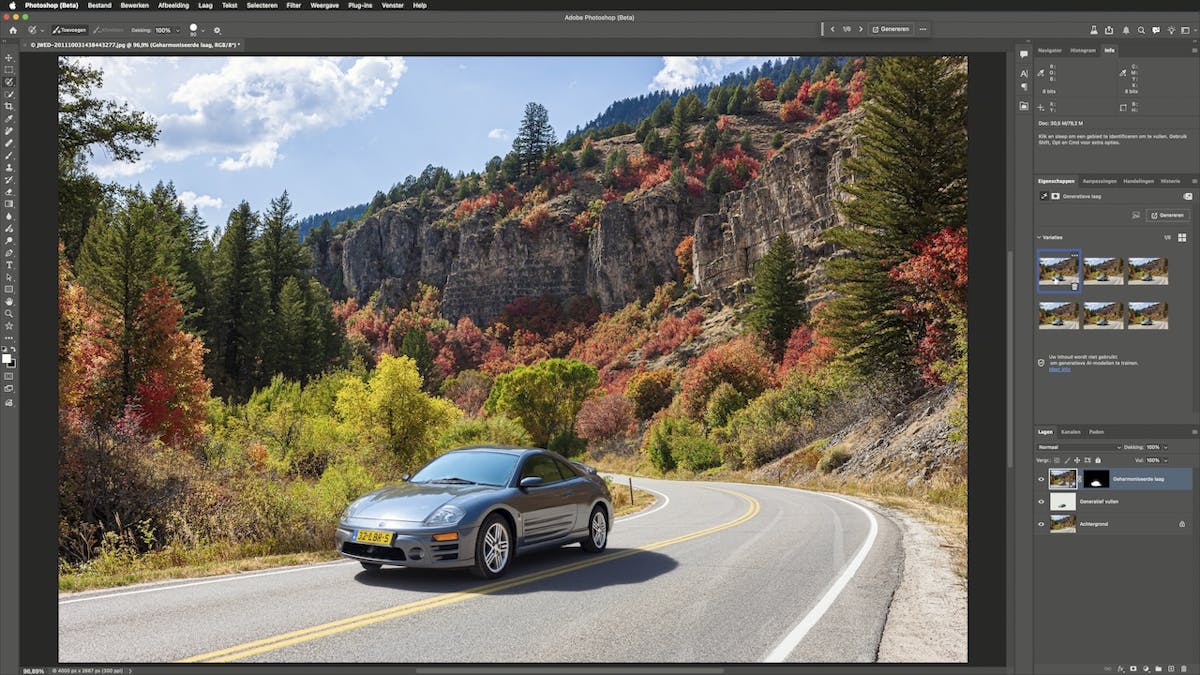Click lock image pixels brush icon
This screenshot has height=675, width=1200.
click(1069, 459)
